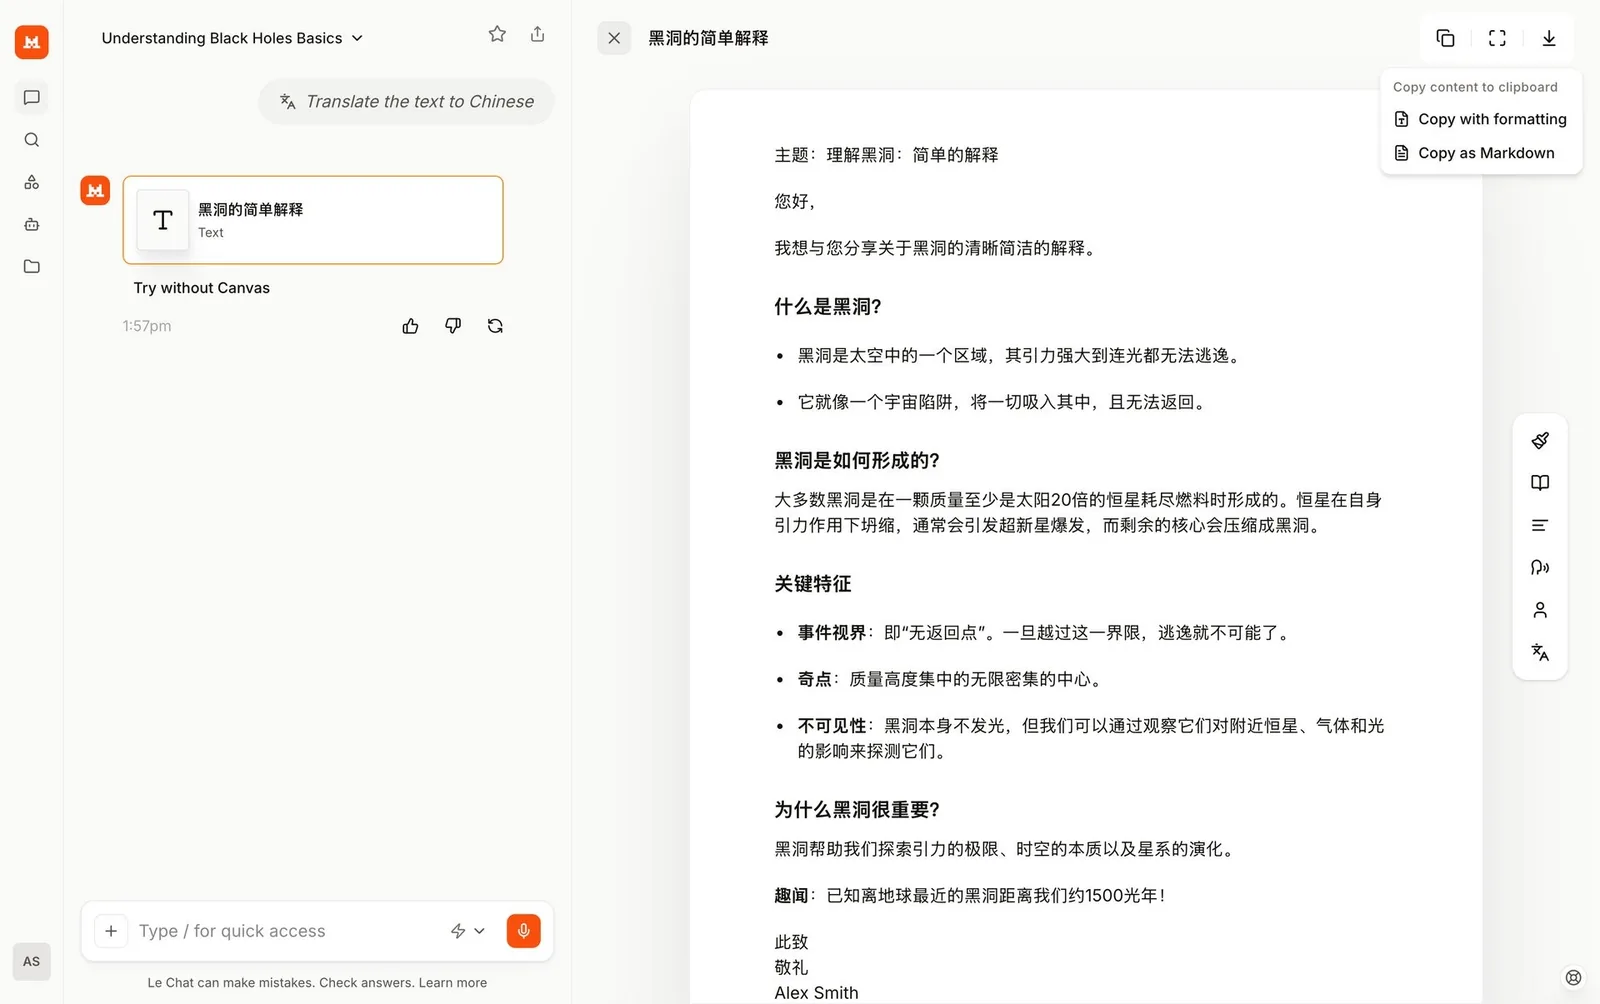Image resolution: width=1600 pixels, height=1004 pixels.
Task: Select the paintbrush canvas tool
Action: tap(1540, 441)
